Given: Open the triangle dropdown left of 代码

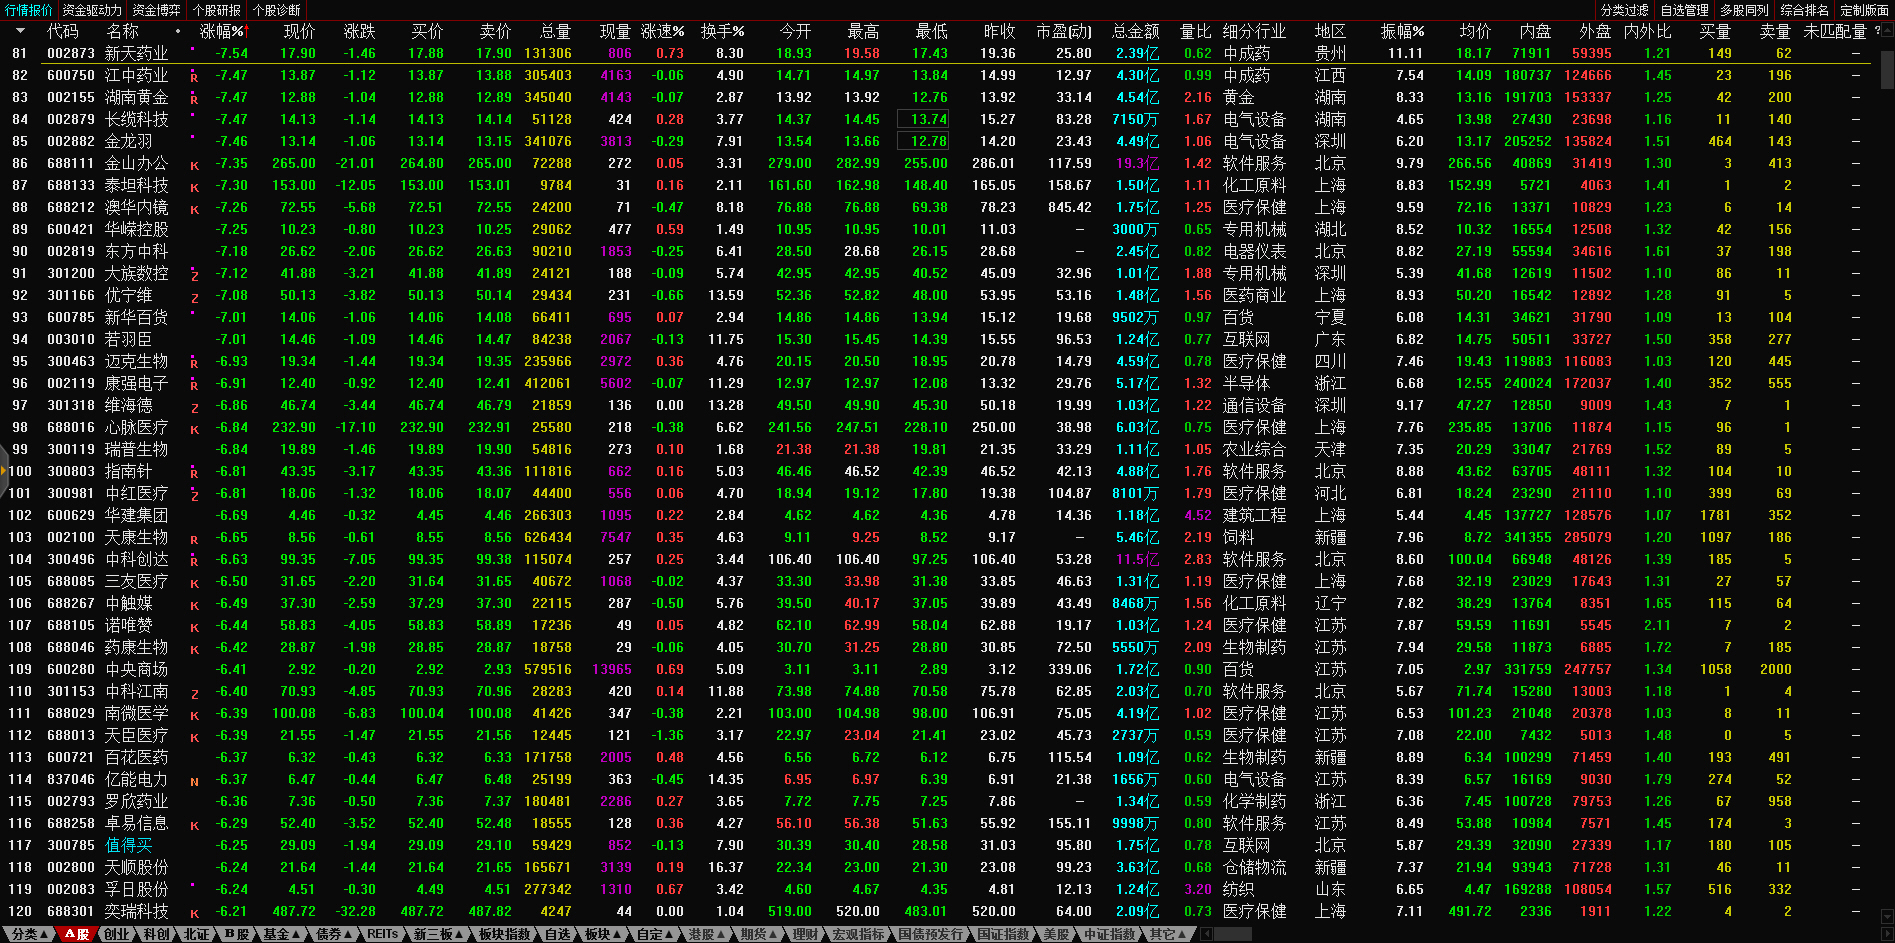Looking at the screenshot, I should (20, 32).
